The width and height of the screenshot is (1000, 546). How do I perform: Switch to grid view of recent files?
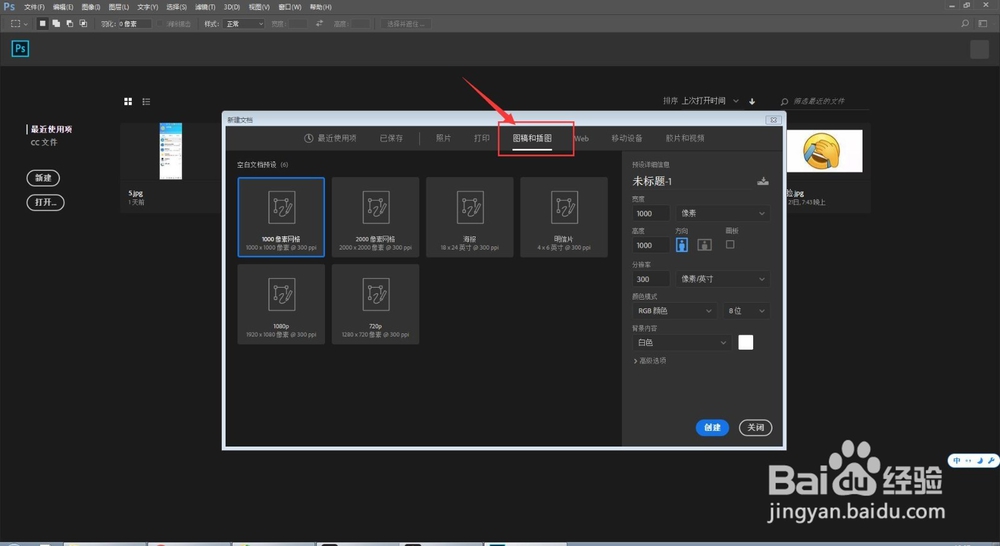click(128, 101)
